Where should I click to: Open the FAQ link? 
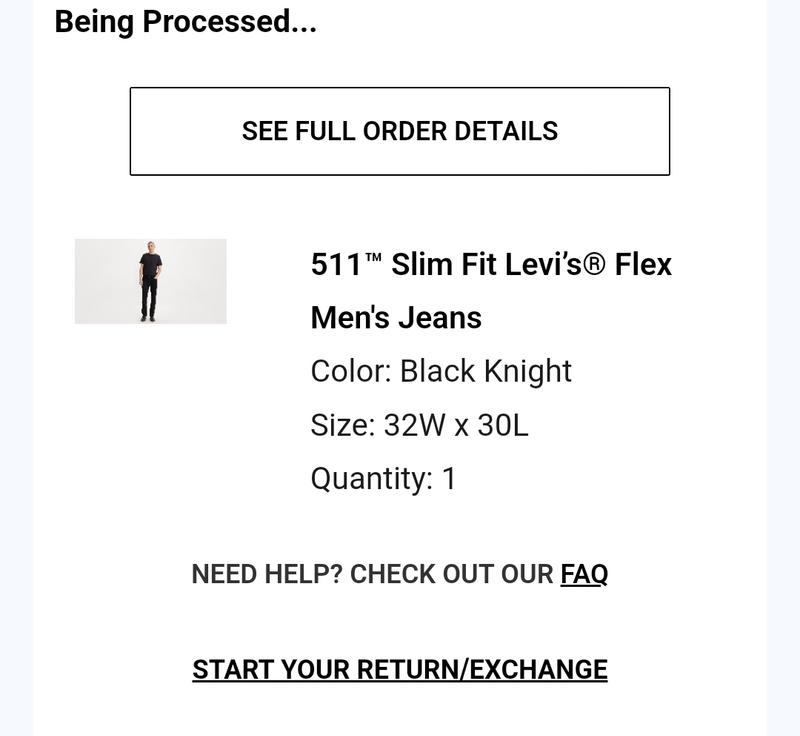pyautogui.click(x=584, y=574)
